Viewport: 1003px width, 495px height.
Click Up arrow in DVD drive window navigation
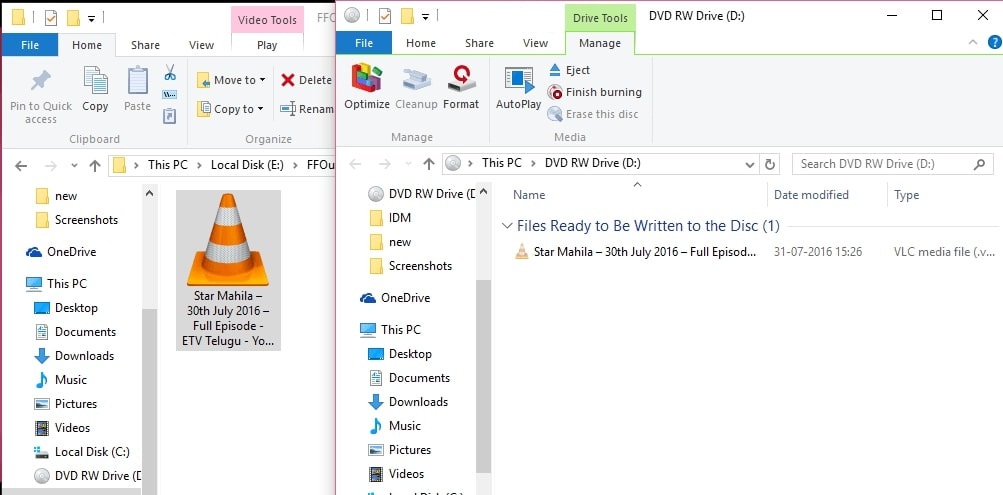(429, 164)
